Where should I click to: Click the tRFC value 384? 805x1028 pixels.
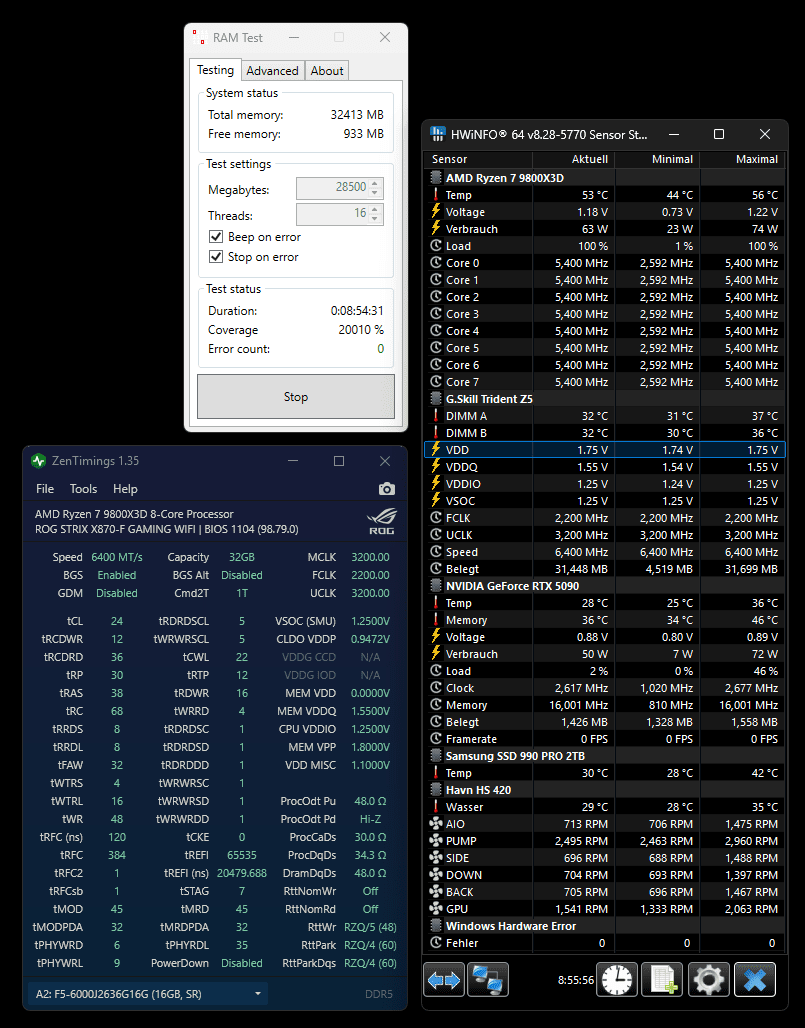click(117, 855)
